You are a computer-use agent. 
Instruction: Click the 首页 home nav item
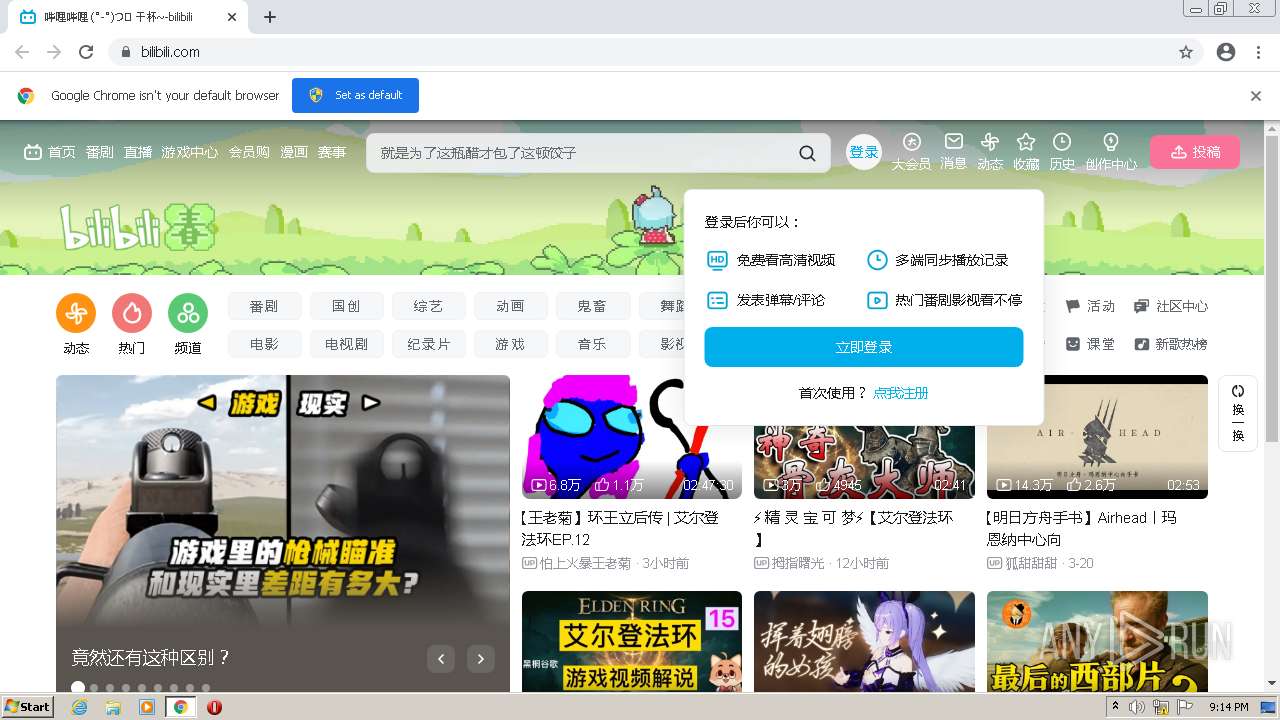[50, 152]
